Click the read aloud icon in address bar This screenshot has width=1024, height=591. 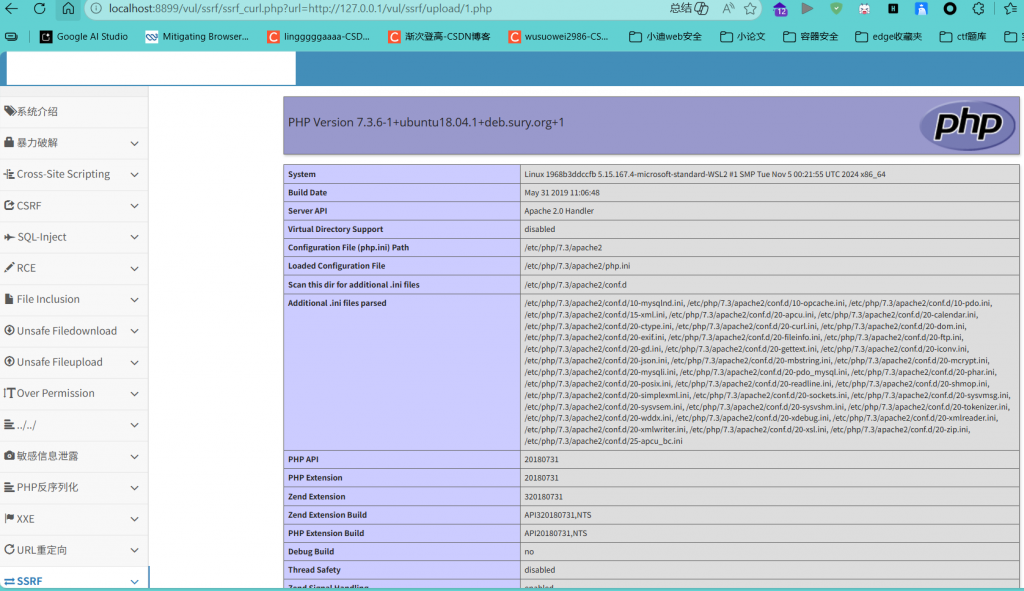727,9
